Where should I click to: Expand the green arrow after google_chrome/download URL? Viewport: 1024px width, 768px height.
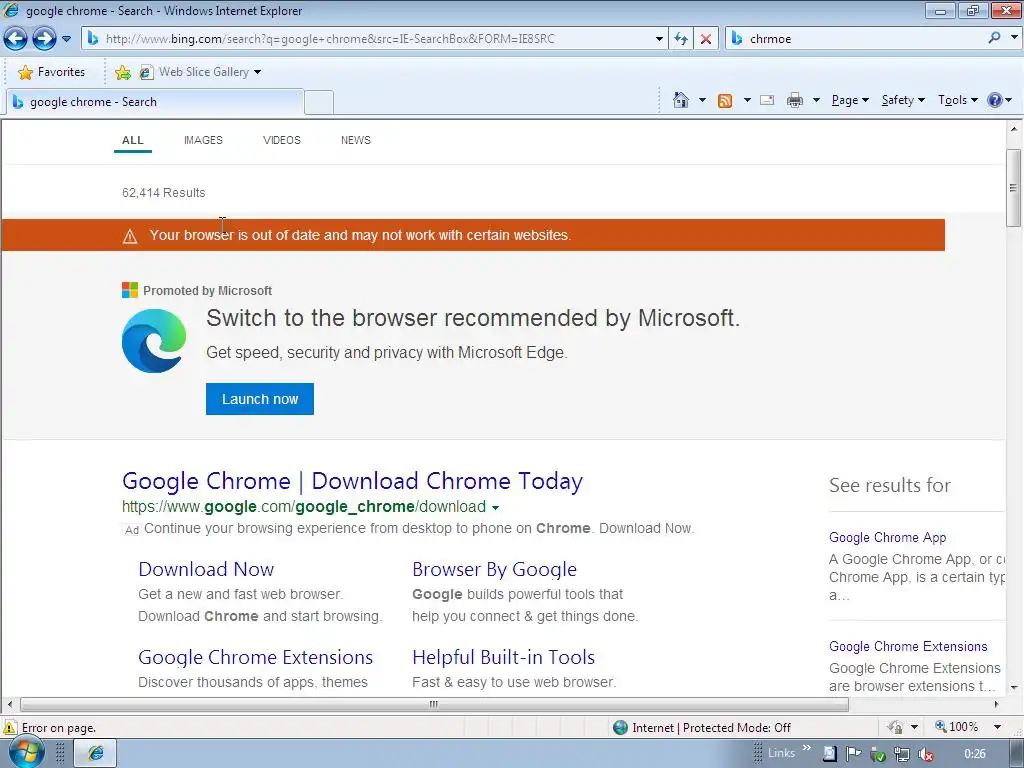495,507
